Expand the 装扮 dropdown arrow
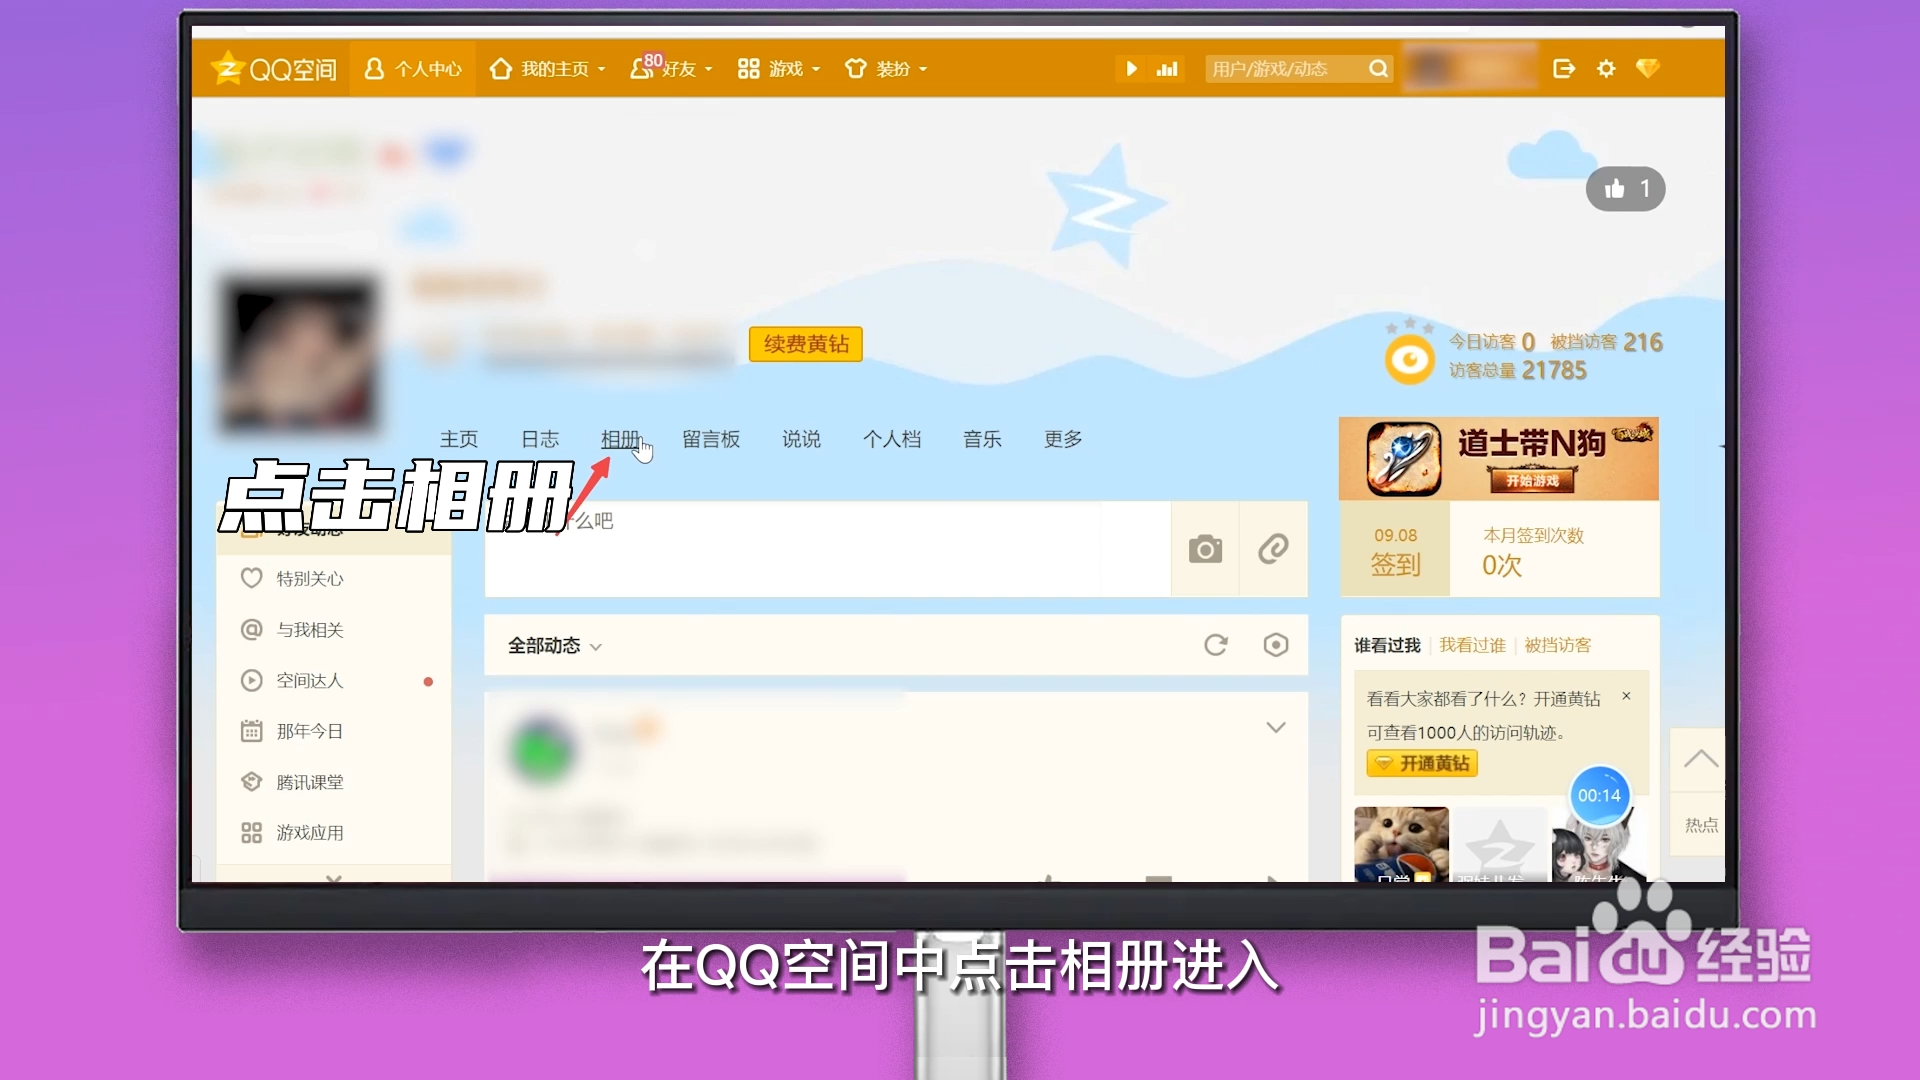1920x1080 pixels. click(922, 70)
